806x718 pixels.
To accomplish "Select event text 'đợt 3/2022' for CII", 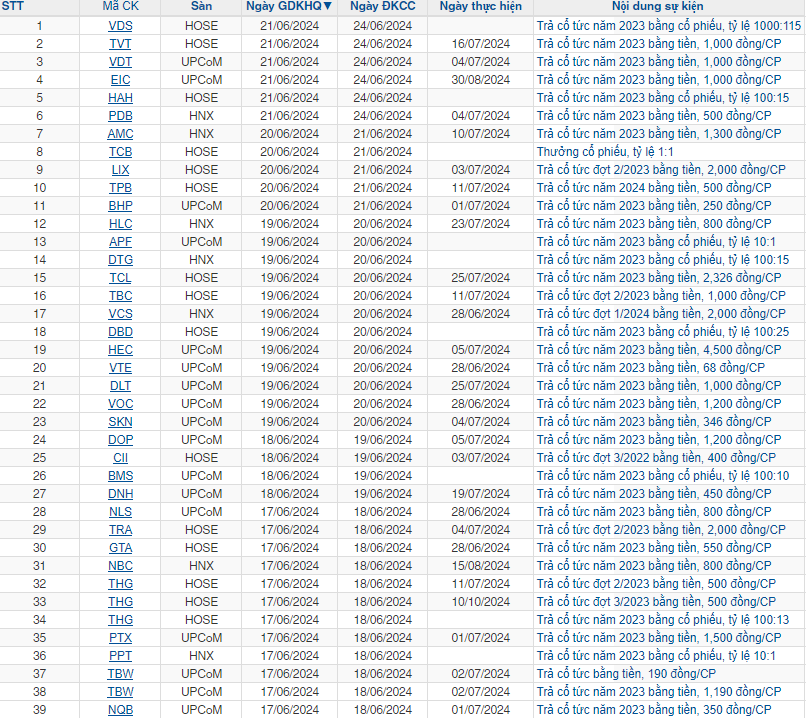I will click(622, 457).
